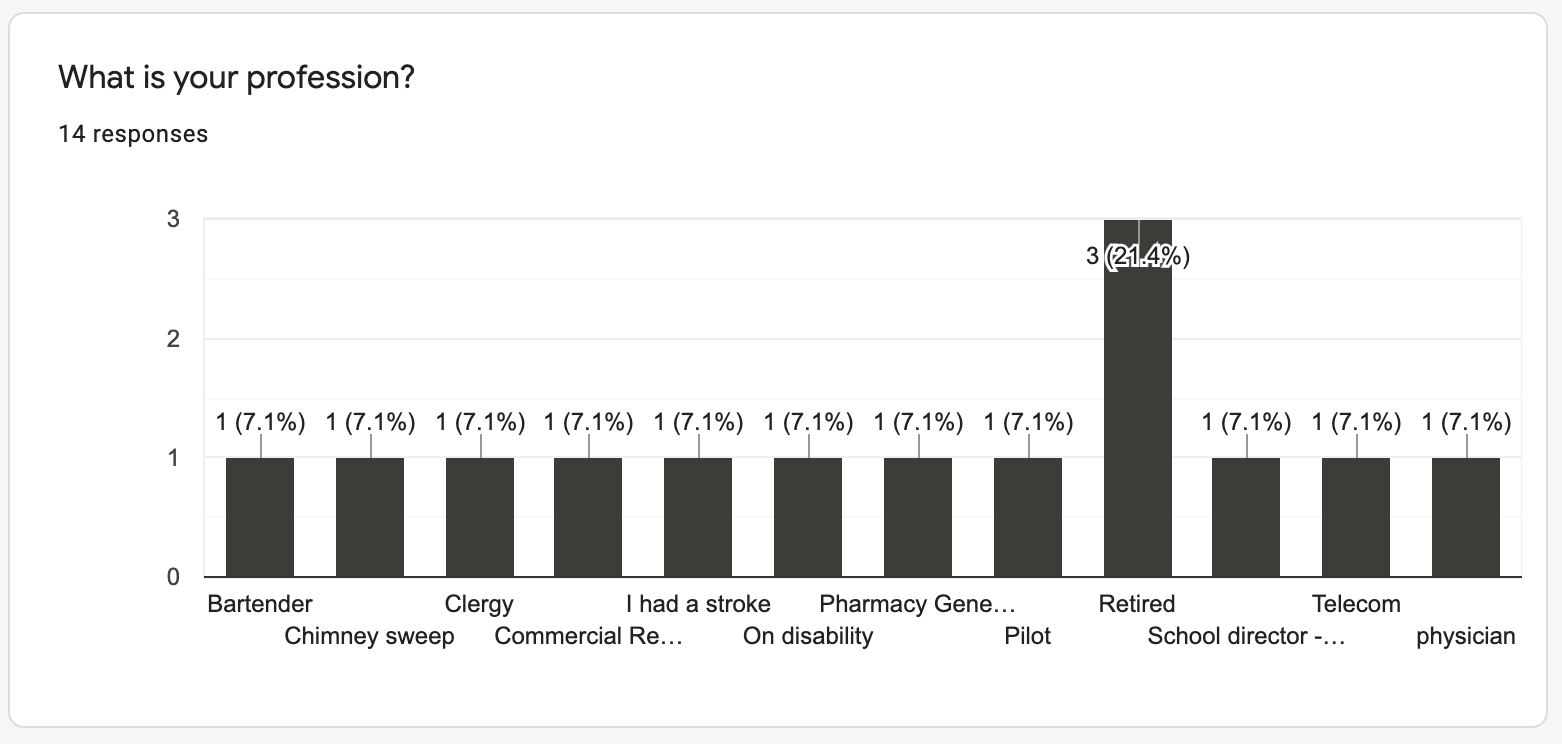
Task: Click the On disability bar
Action: pos(808,517)
